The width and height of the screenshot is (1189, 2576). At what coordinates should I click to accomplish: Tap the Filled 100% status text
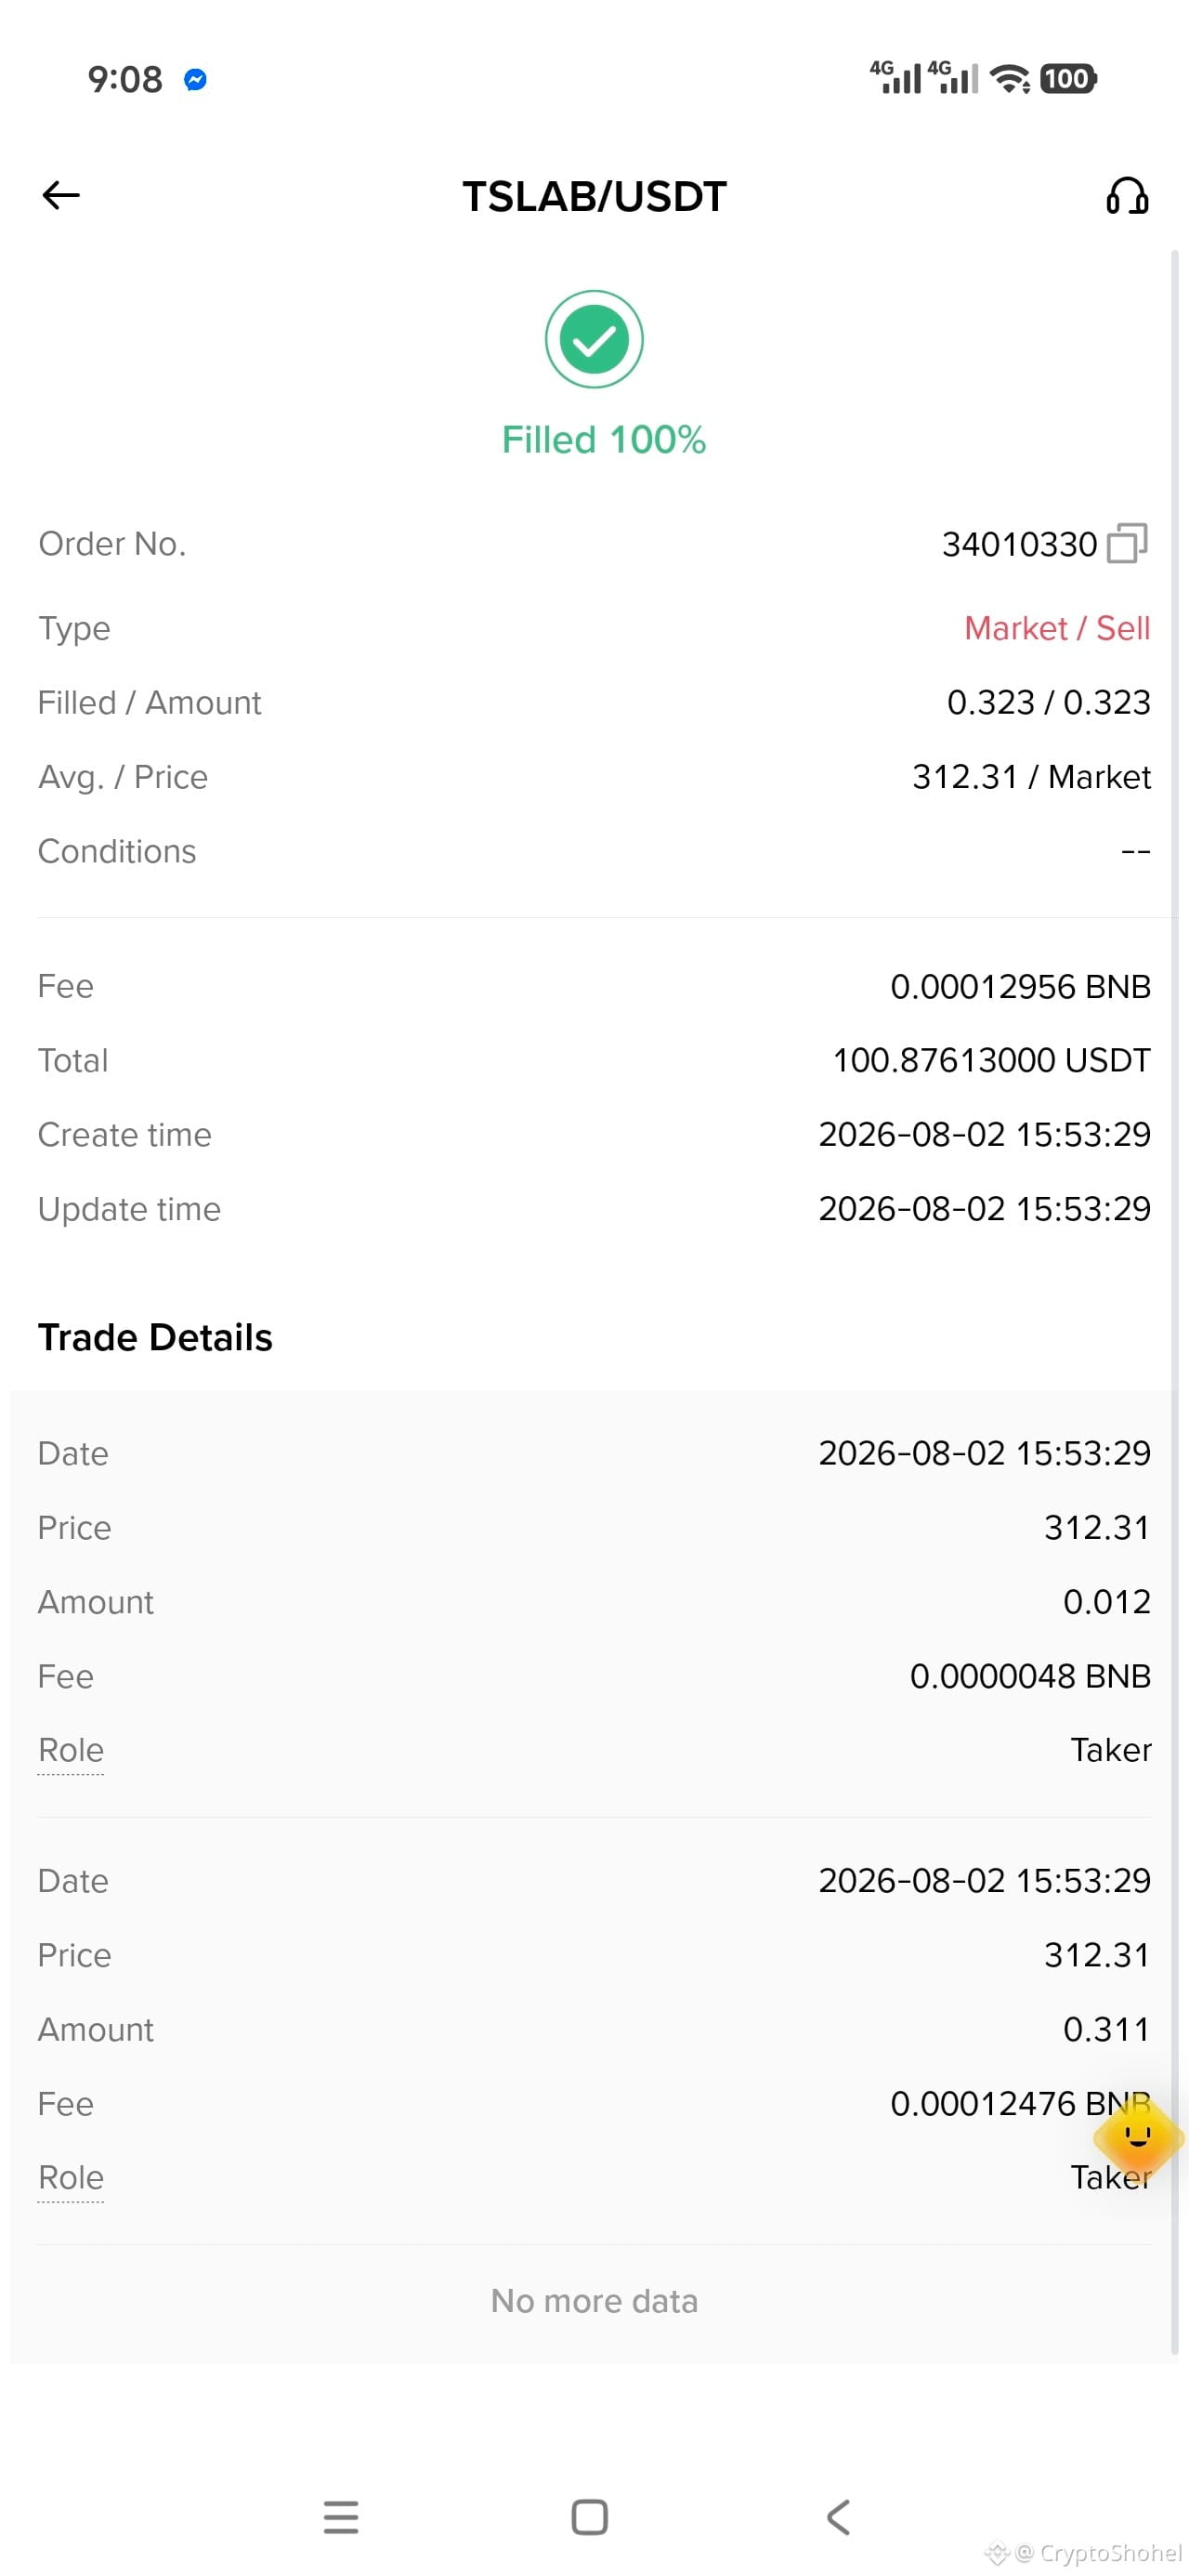(x=603, y=440)
